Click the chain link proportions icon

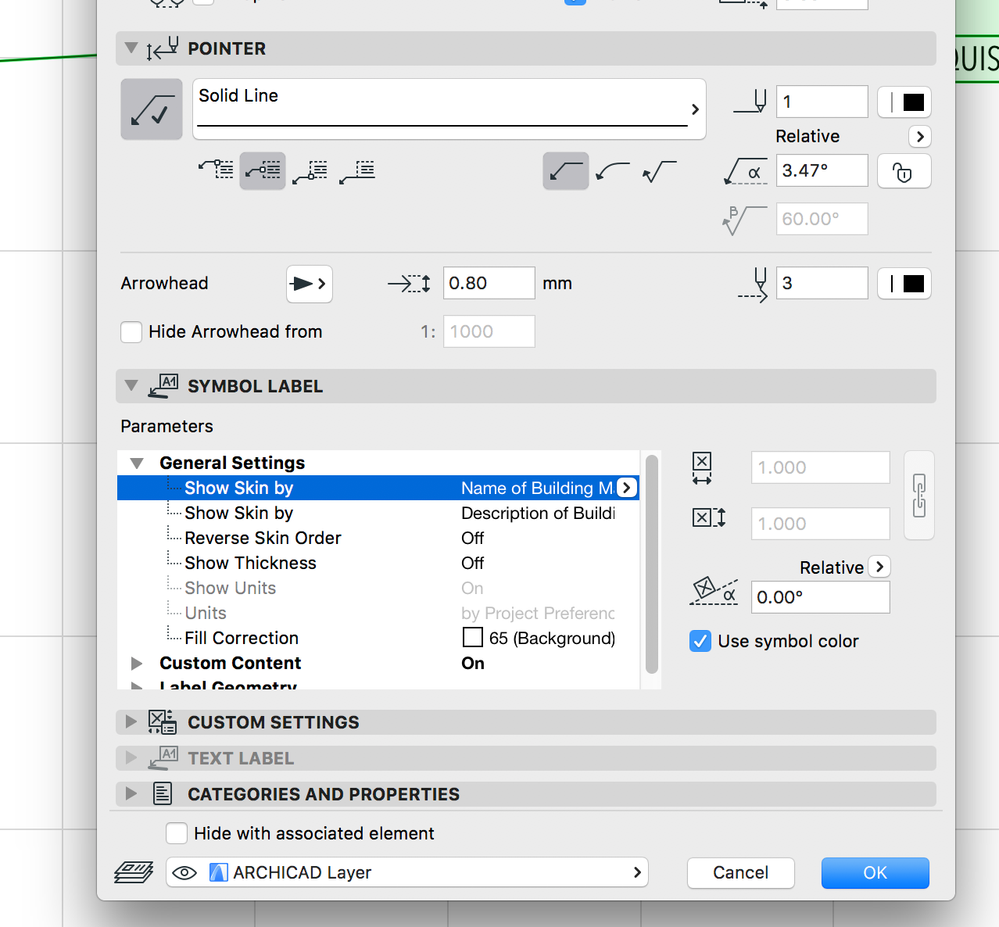(919, 496)
